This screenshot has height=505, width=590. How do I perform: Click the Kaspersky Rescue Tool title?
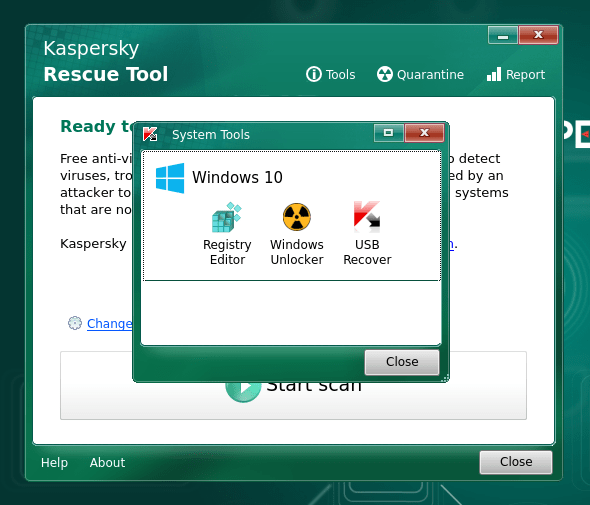[x=105, y=61]
